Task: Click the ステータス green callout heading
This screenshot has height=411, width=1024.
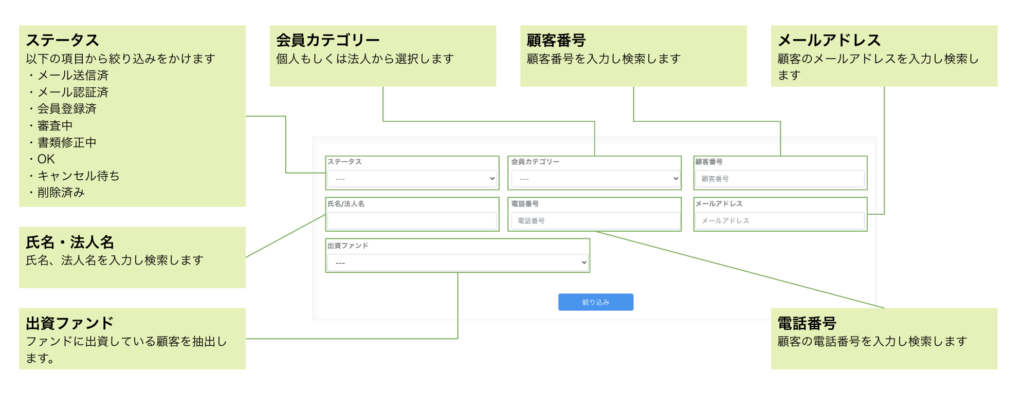Action: click(62, 40)
